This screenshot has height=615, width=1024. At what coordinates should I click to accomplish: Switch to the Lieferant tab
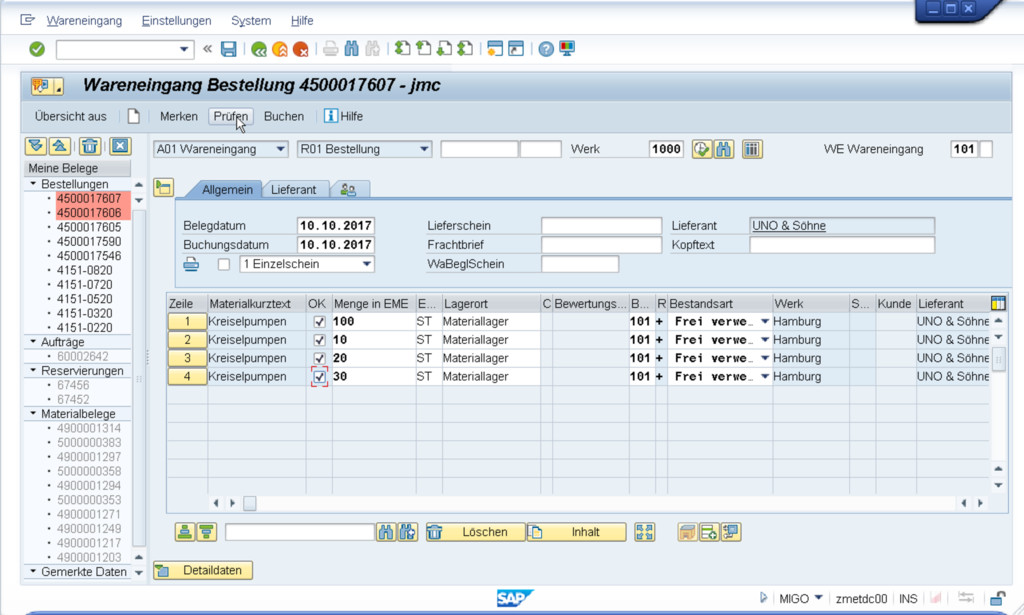(293, 189)
